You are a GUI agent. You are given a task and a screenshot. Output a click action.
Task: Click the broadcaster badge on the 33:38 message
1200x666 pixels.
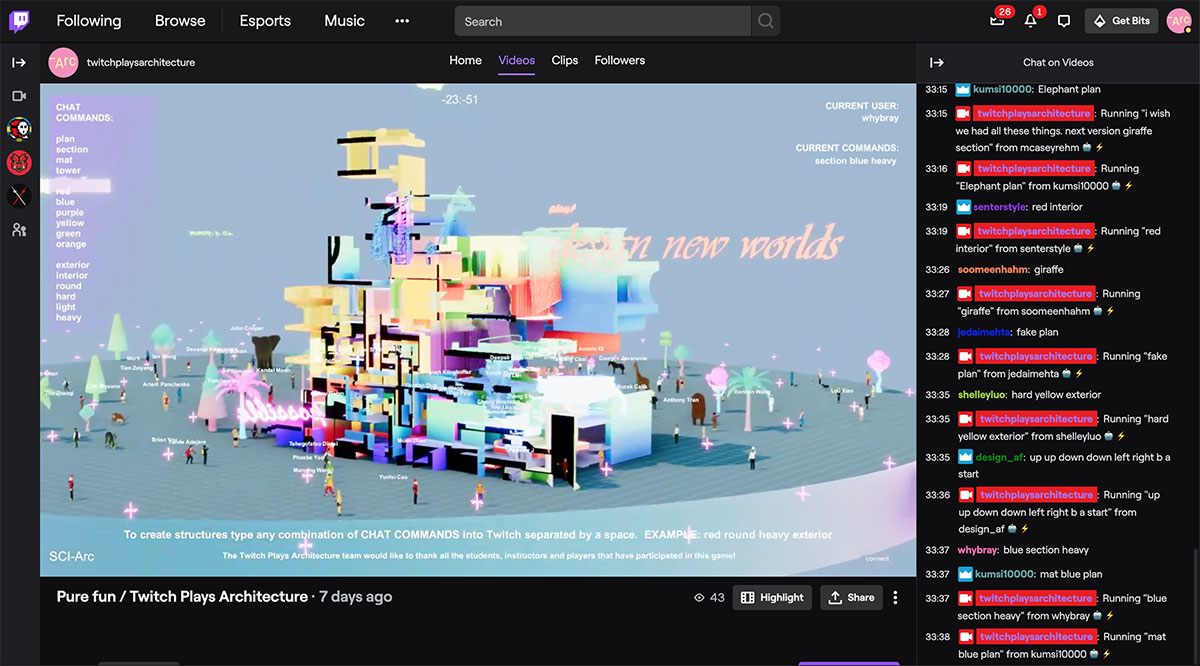964,637
